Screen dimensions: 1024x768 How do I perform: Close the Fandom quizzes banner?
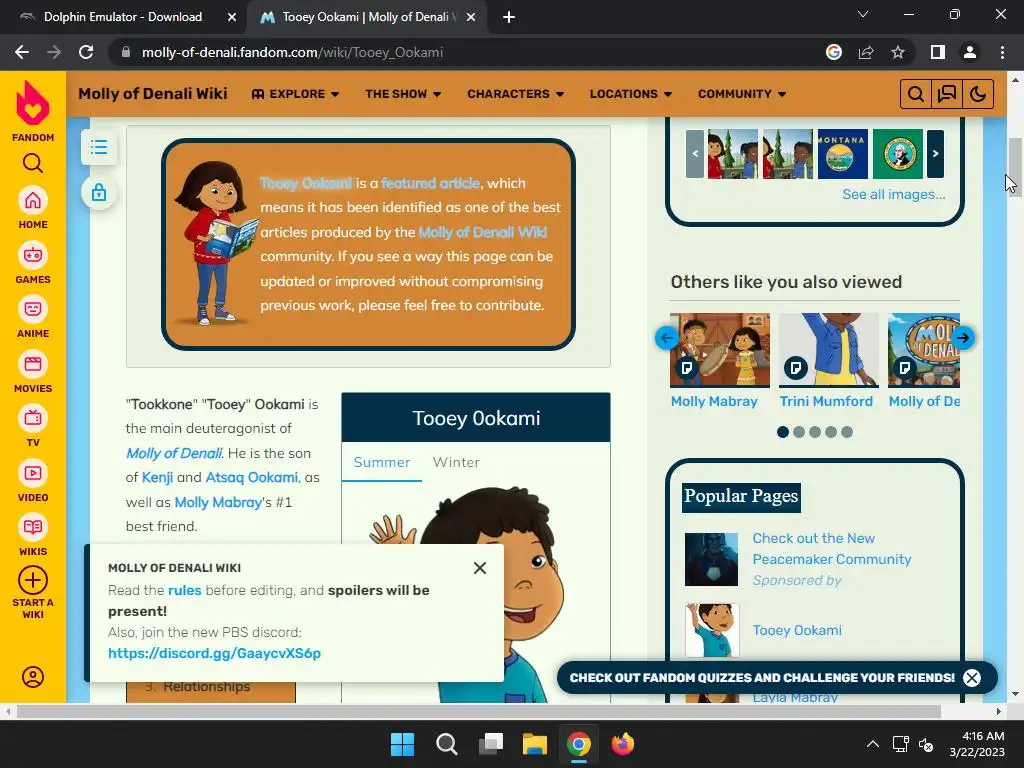pos(972,678)
